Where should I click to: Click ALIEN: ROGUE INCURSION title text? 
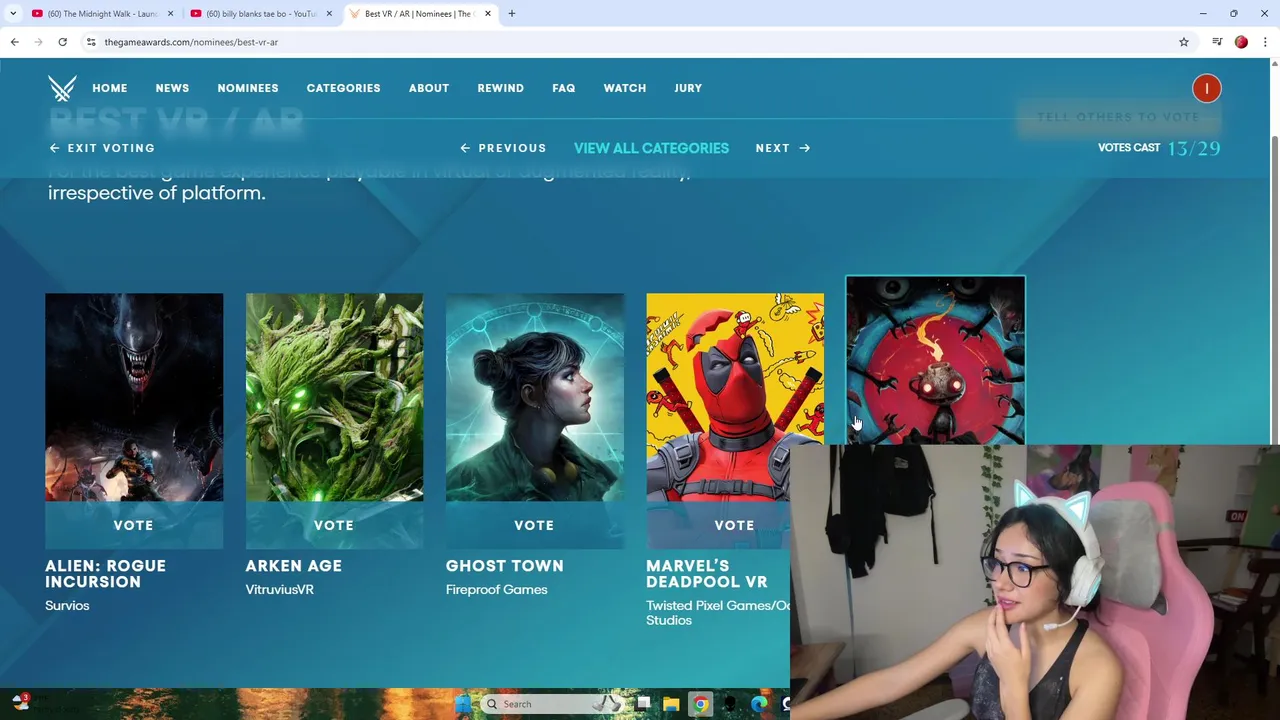pos(105,574)
